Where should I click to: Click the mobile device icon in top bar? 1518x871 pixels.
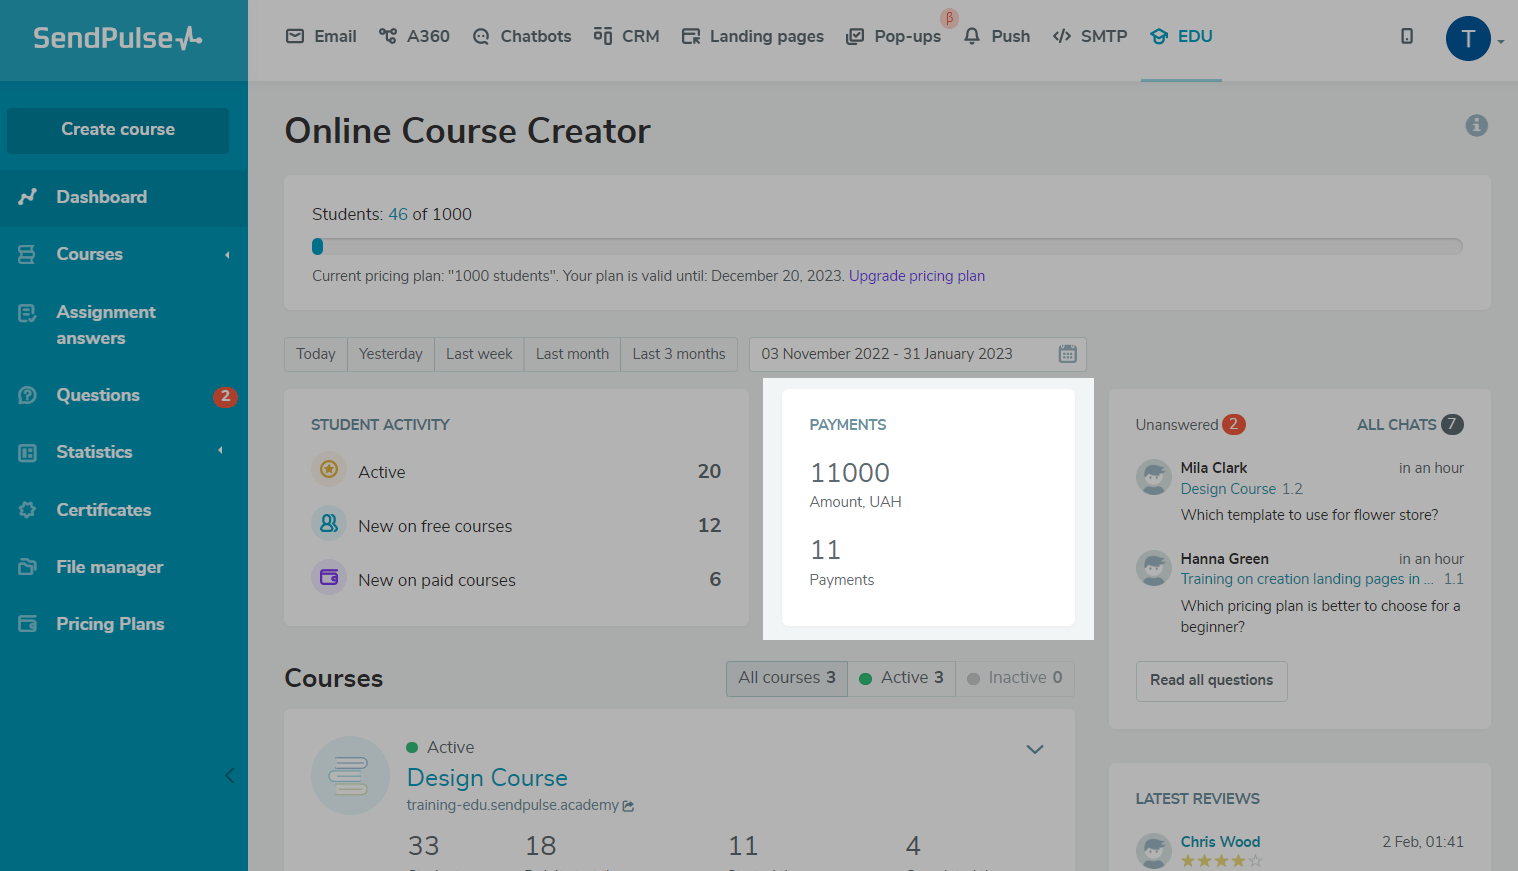coord(1406,36)
